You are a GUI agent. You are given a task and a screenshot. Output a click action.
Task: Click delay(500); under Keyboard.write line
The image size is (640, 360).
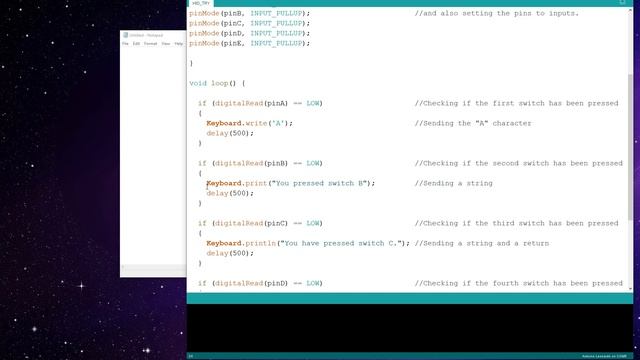[x=230, y=133]
